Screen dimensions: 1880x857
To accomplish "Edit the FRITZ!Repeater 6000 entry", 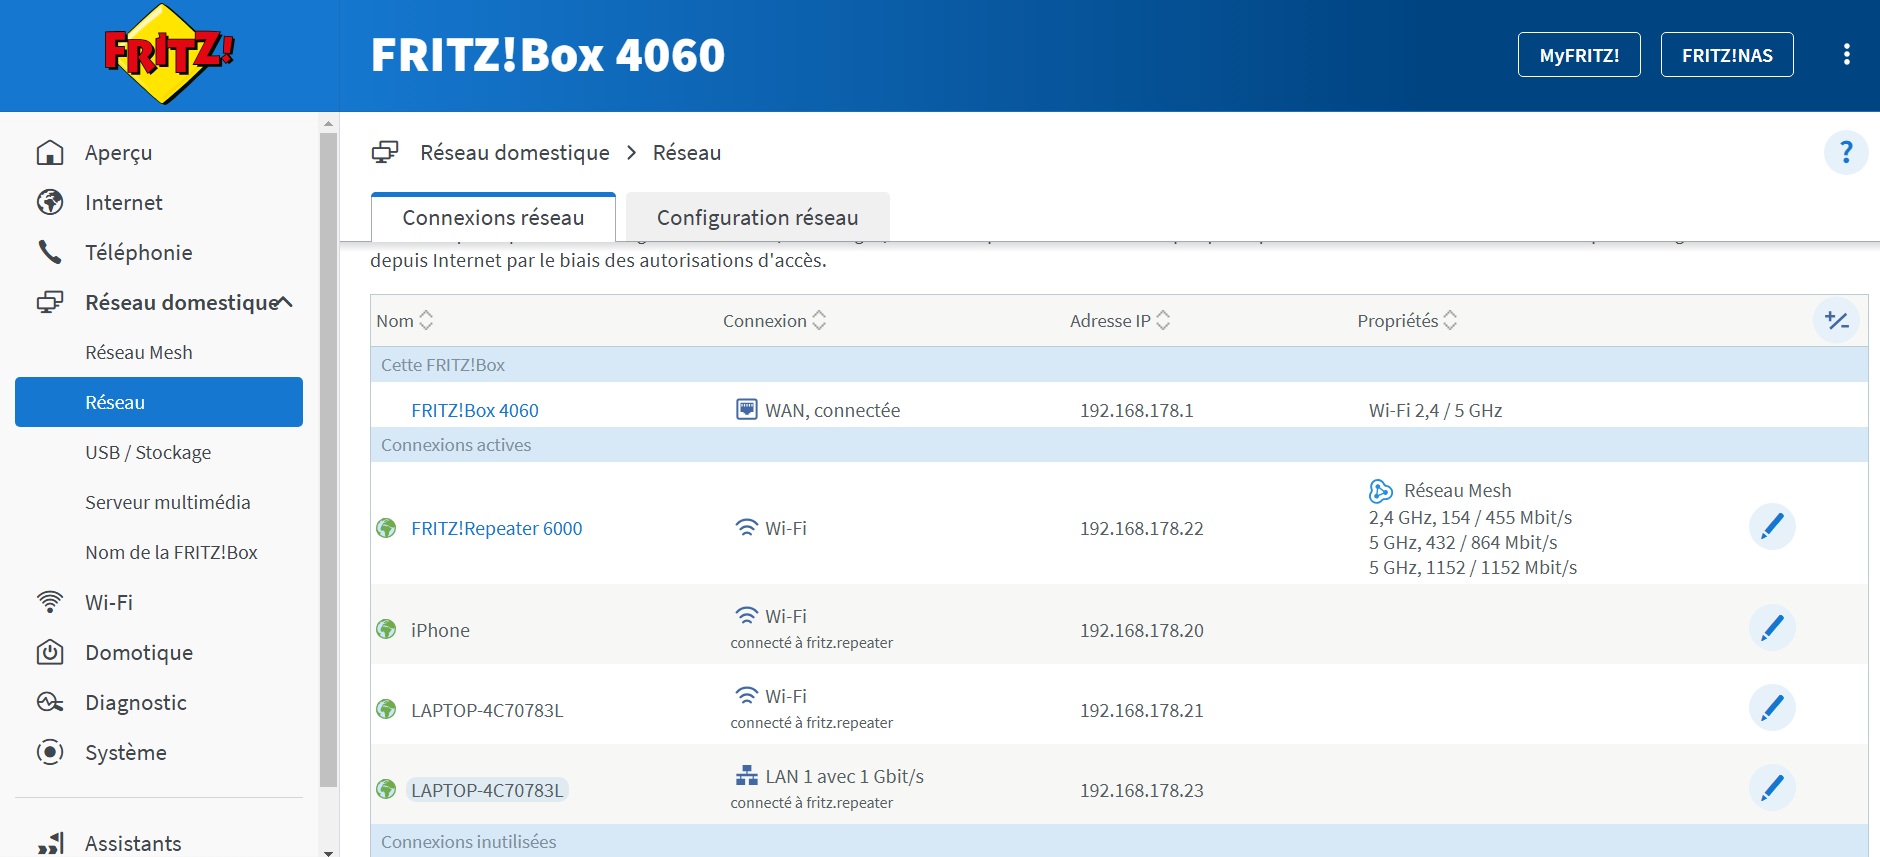I will pos(1772,527).
